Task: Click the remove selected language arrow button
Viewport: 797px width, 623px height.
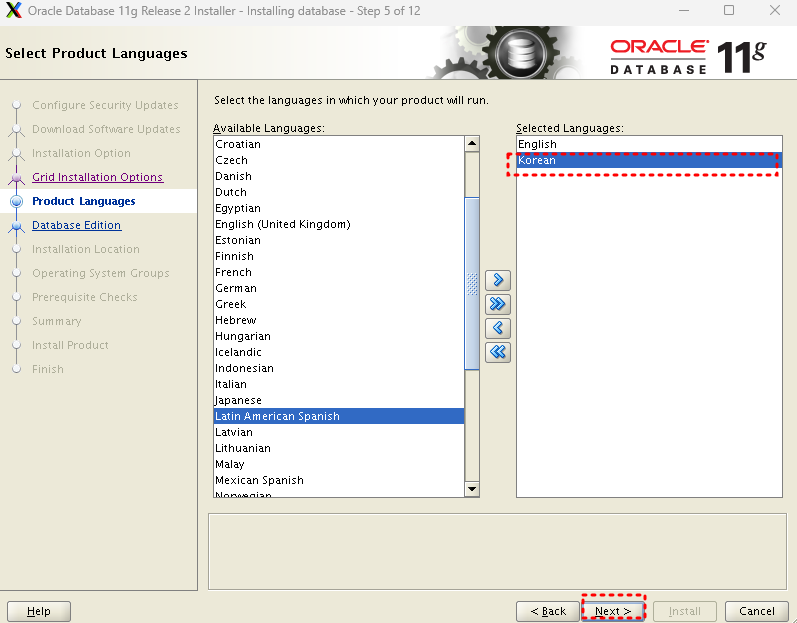Action: pyautogui.click(x=498, y=328)
